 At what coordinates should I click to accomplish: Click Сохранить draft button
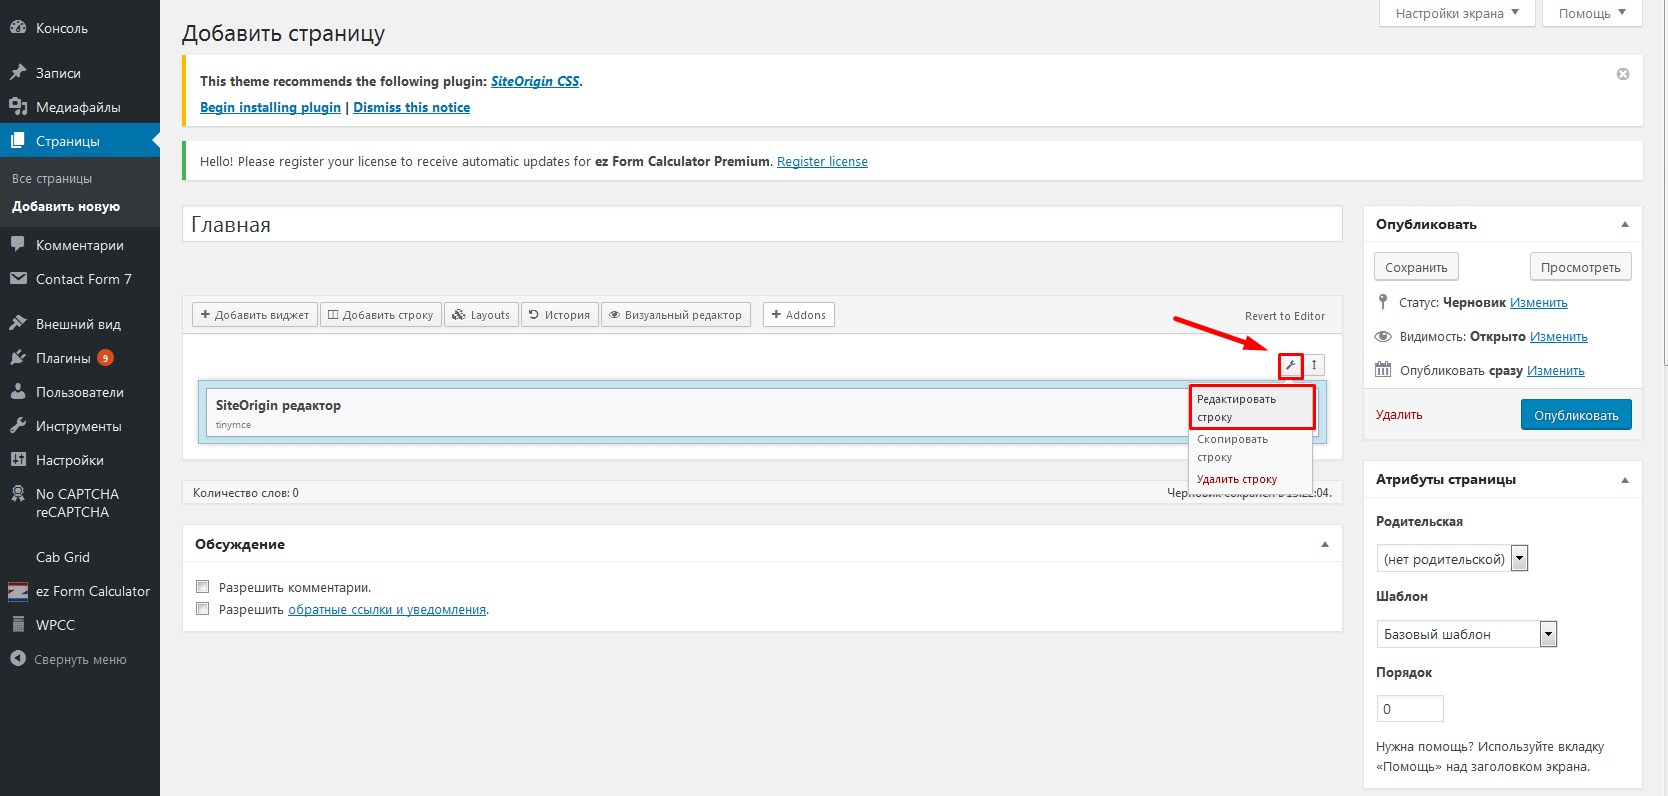[1416, 267]
